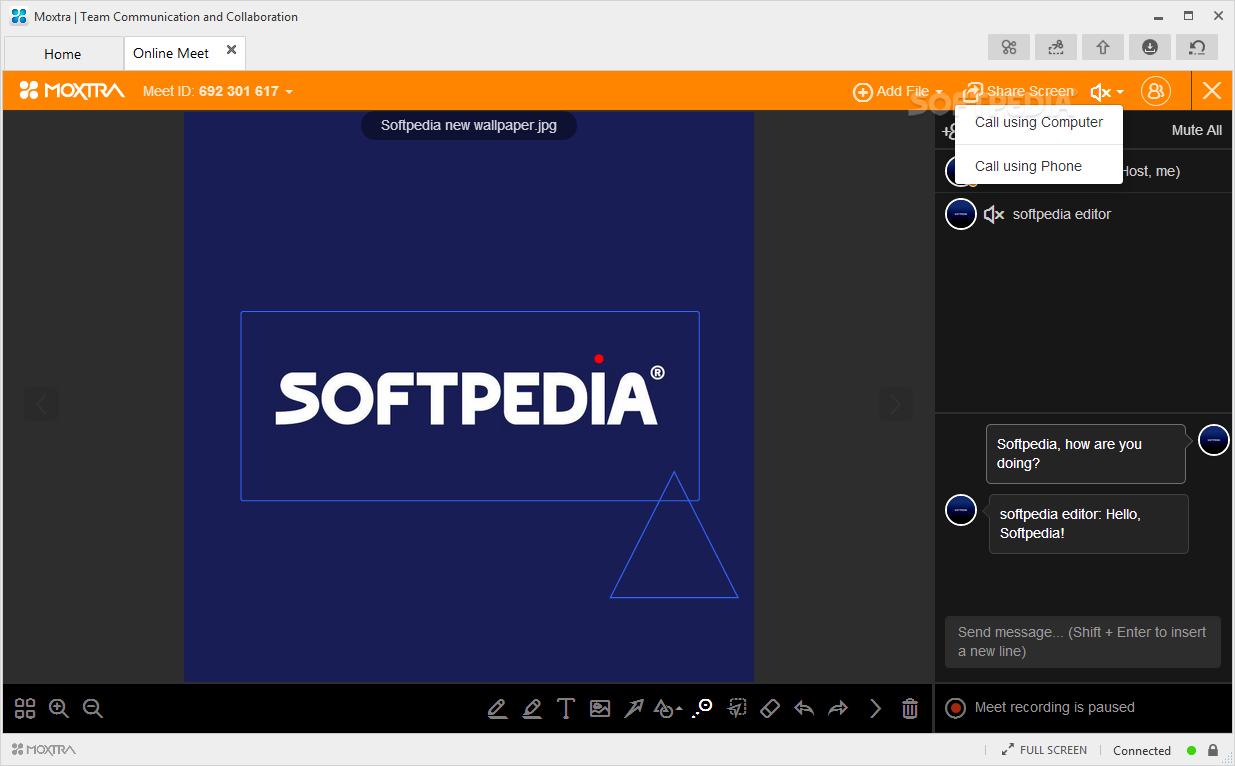Toggle the meet recording button
The width and height of the screenshot is (1235, 766).
[956, 708]
